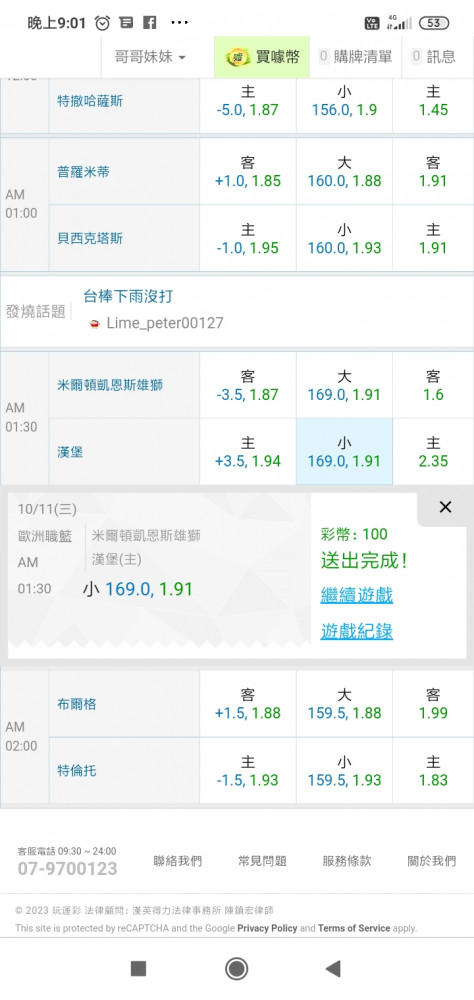Tap the Android back navigation icon

pyautogui.click(x=333, y=969)
